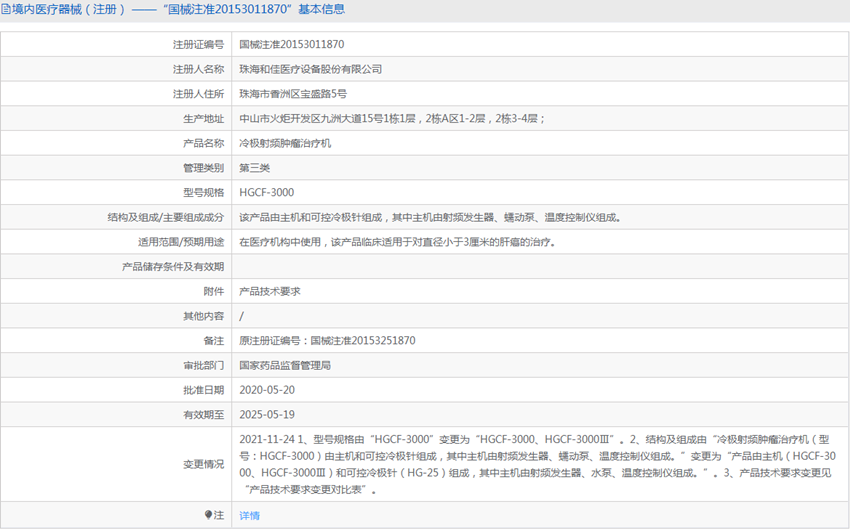Click the 其他内容 label
Viewport: 850px width, 530px height.
(x=203, y=316)
